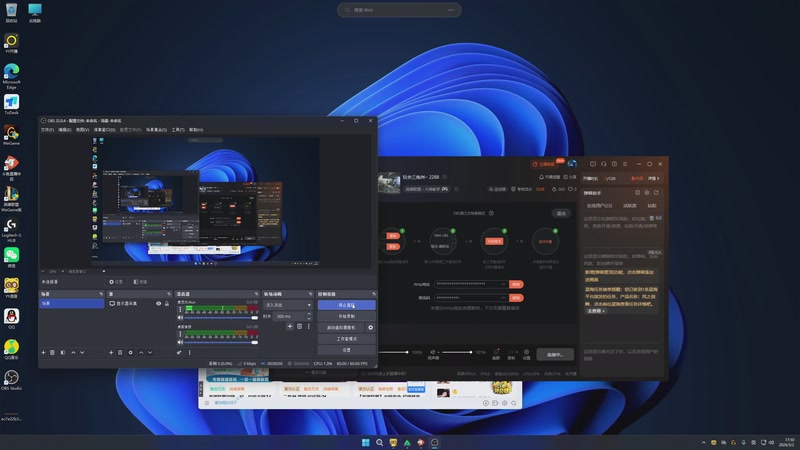Delete selected source with trash icon
The image size is (800, 450).
[x=120, y=353]
